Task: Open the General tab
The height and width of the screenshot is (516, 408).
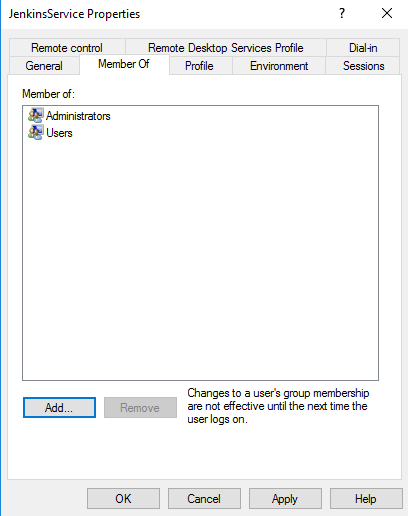Action: pyautogui.click(x=44, y=66)
